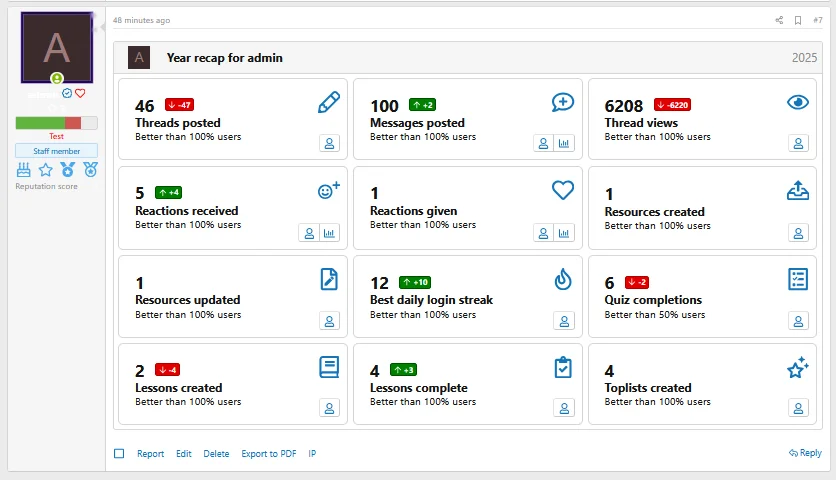Click the Report link
This screenshot has width=836, height=480.
click(150, 454)
